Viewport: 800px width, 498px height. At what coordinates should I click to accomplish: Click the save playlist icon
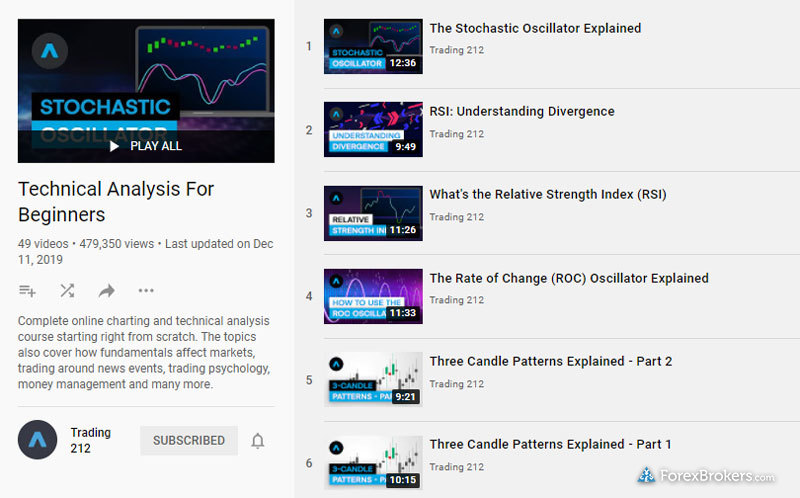pyautogui.click(x=27, y=291)
